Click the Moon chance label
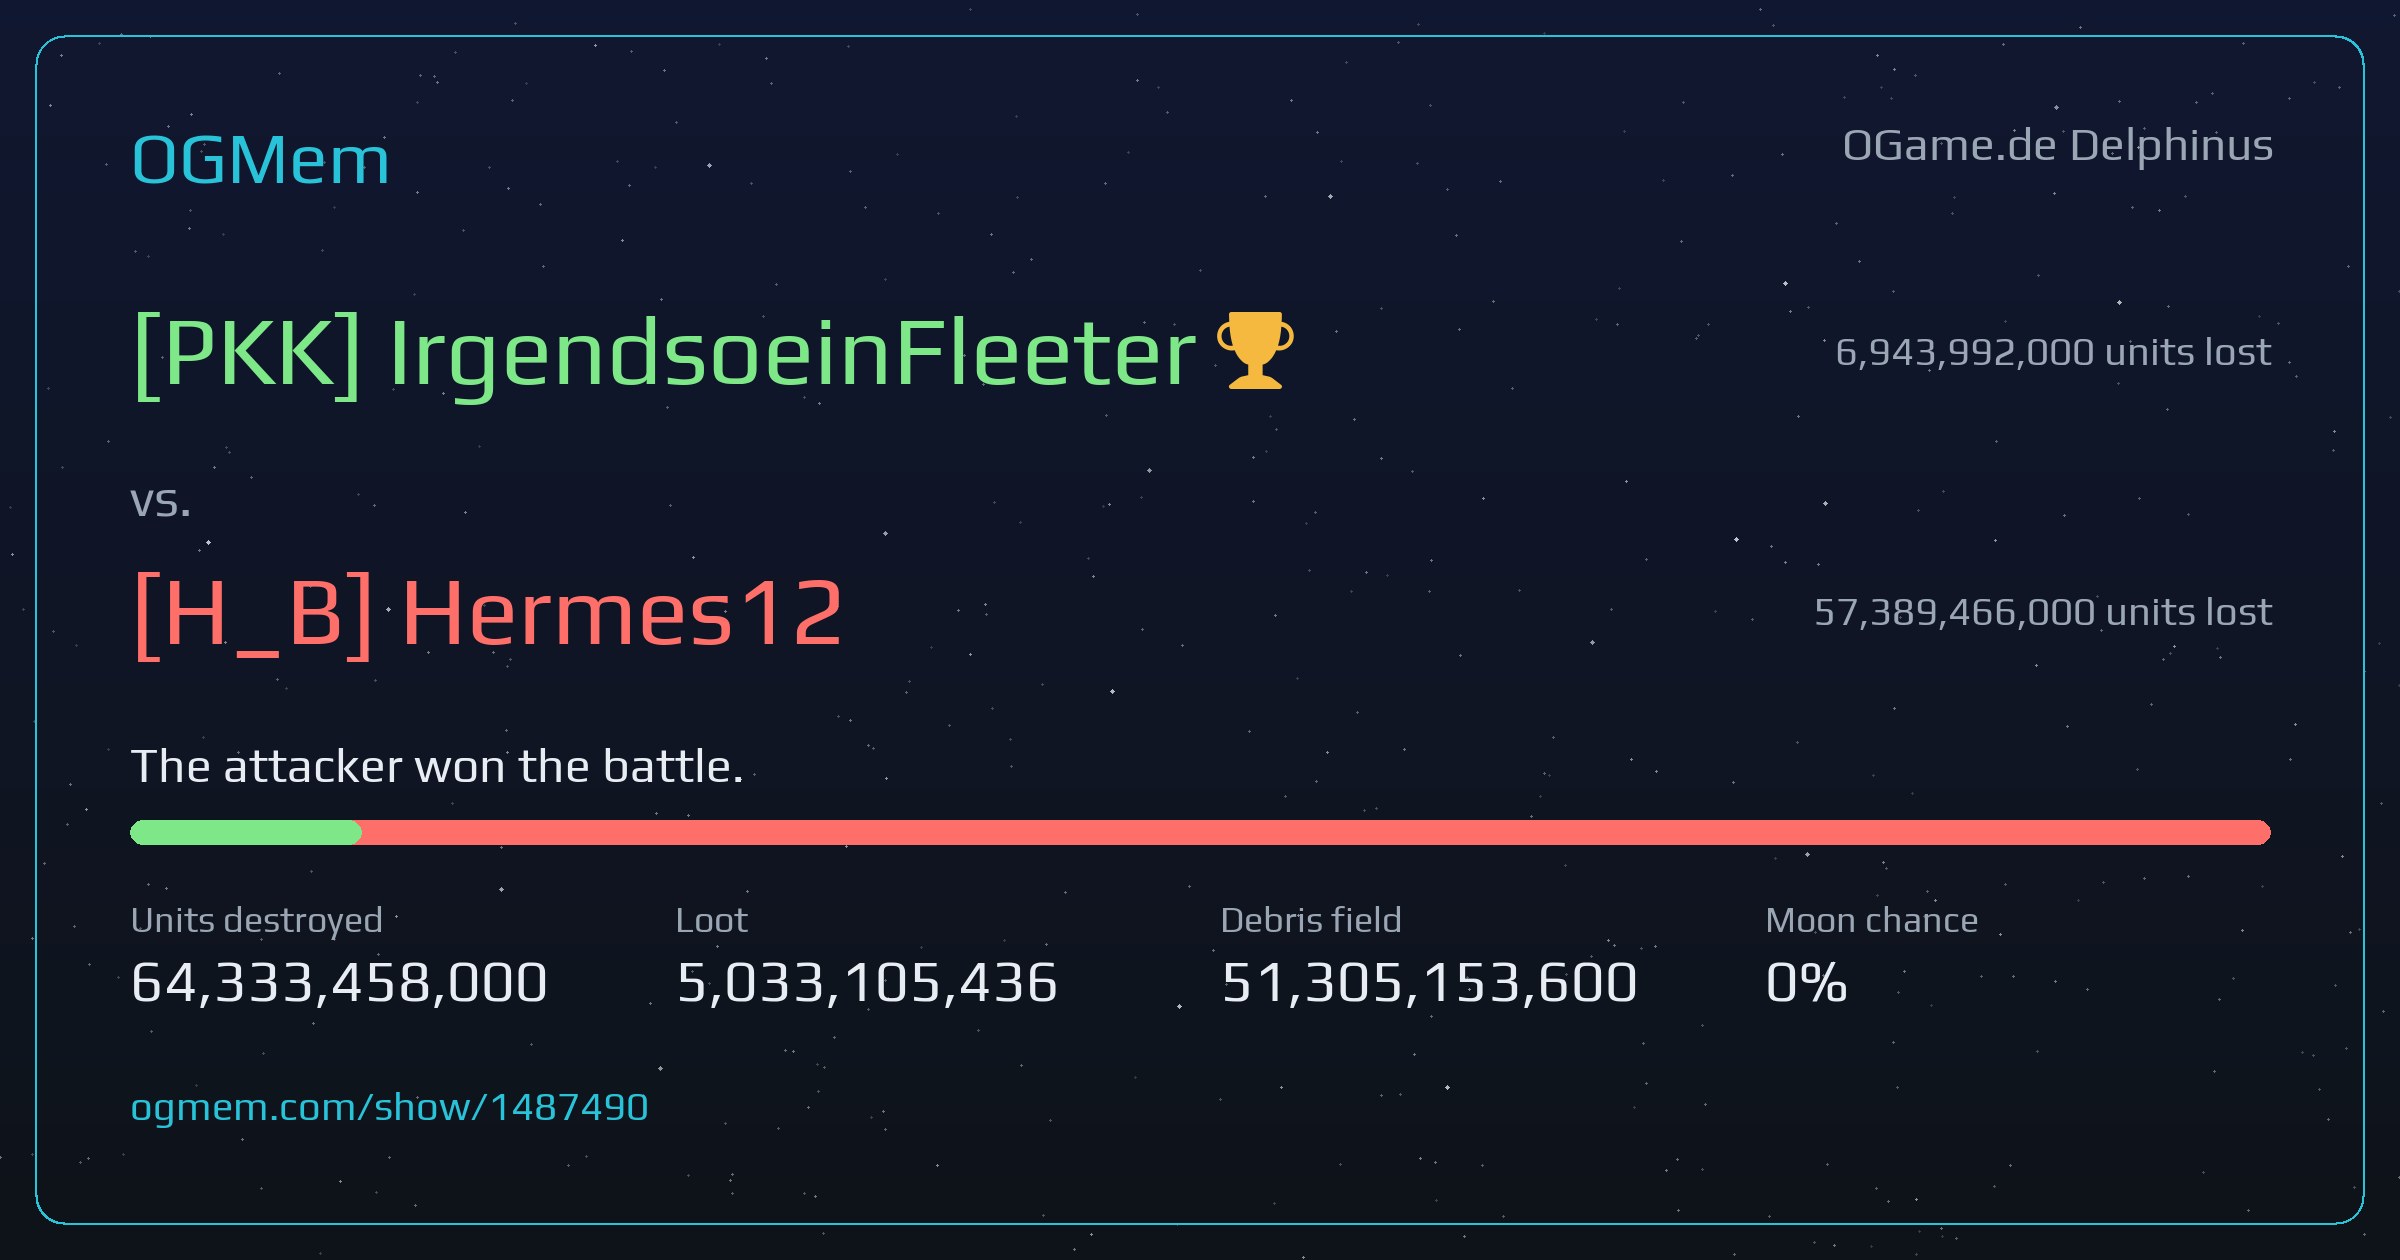2400x1260 pixels. click(x=1872, y=920)
